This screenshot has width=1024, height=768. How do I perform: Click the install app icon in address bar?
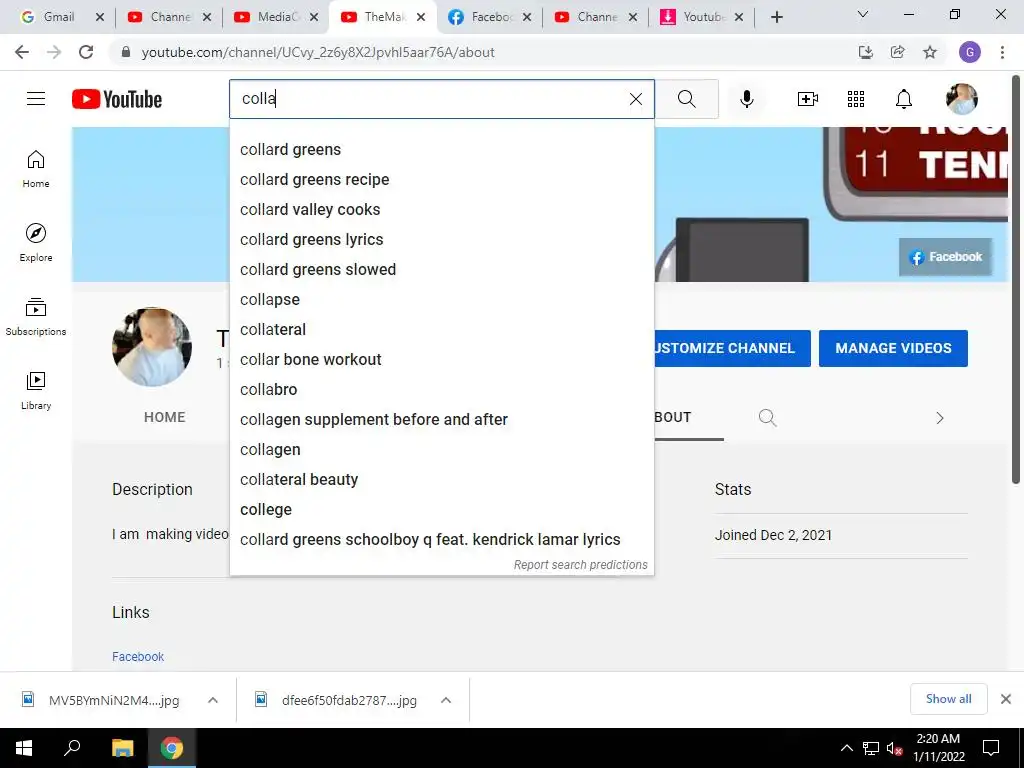coord(865,52)
